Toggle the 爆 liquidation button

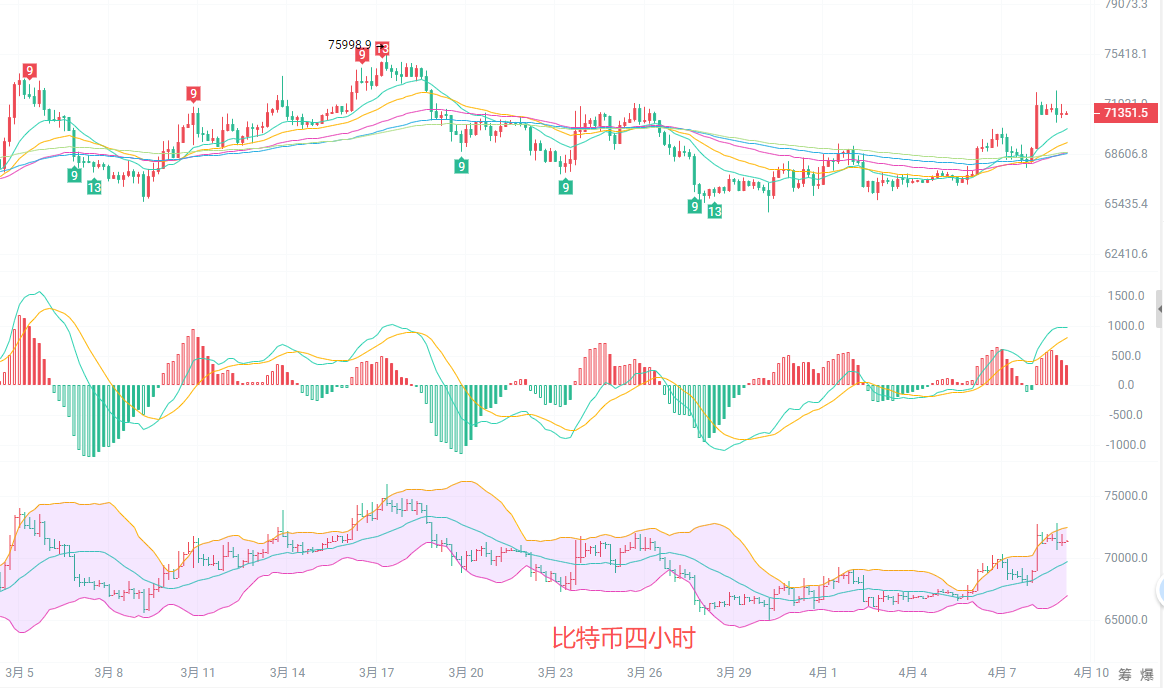1148,675
